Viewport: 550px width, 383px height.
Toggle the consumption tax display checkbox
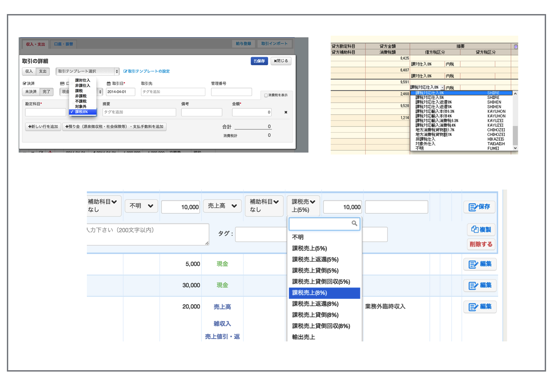click(266, 95)
